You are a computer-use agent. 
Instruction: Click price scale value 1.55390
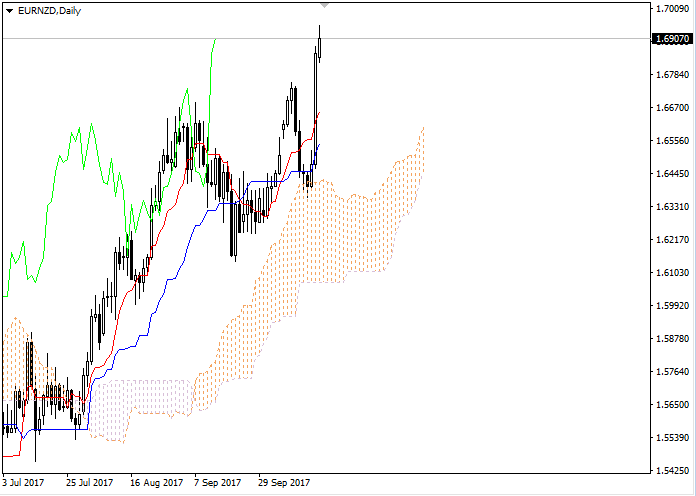point(672,438)
